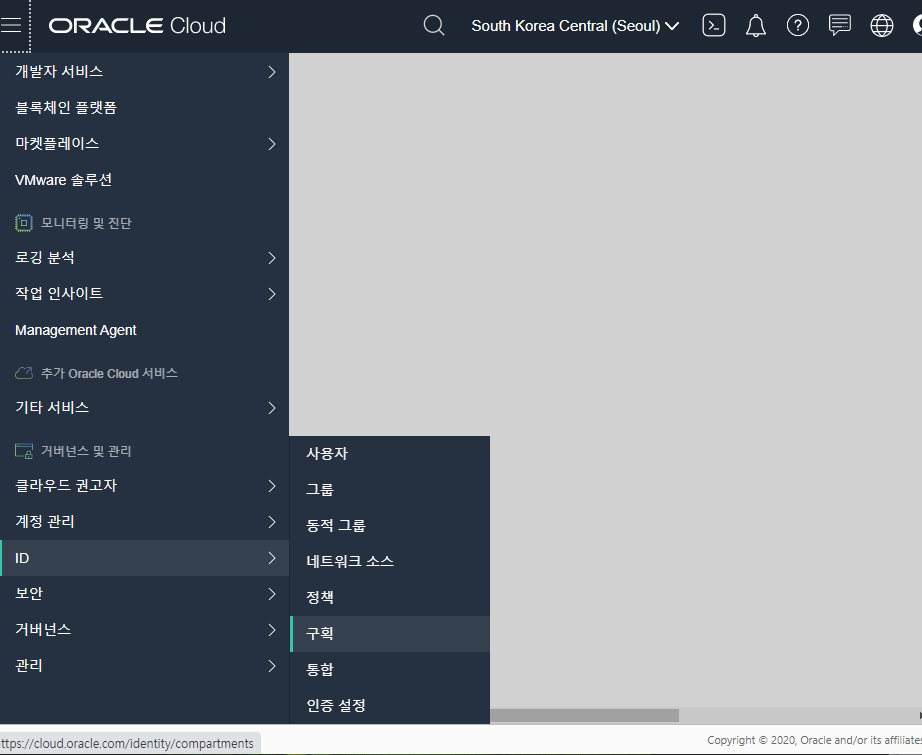This screenshot has height=755, width=922.
Task: Click the Oracle Cloud logo
Action: coord(137,26)
